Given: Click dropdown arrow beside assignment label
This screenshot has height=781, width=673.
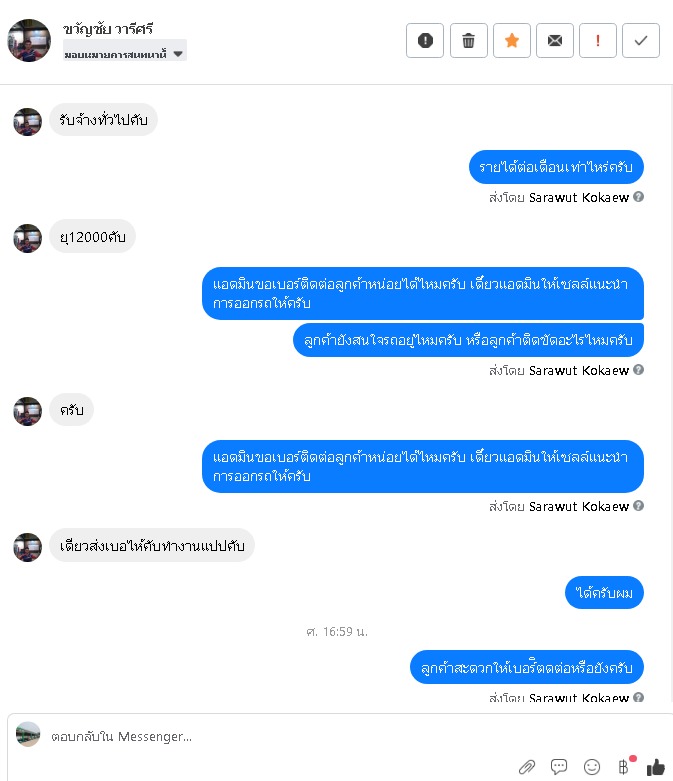Looking at the screenshot, I should [178, 54].
